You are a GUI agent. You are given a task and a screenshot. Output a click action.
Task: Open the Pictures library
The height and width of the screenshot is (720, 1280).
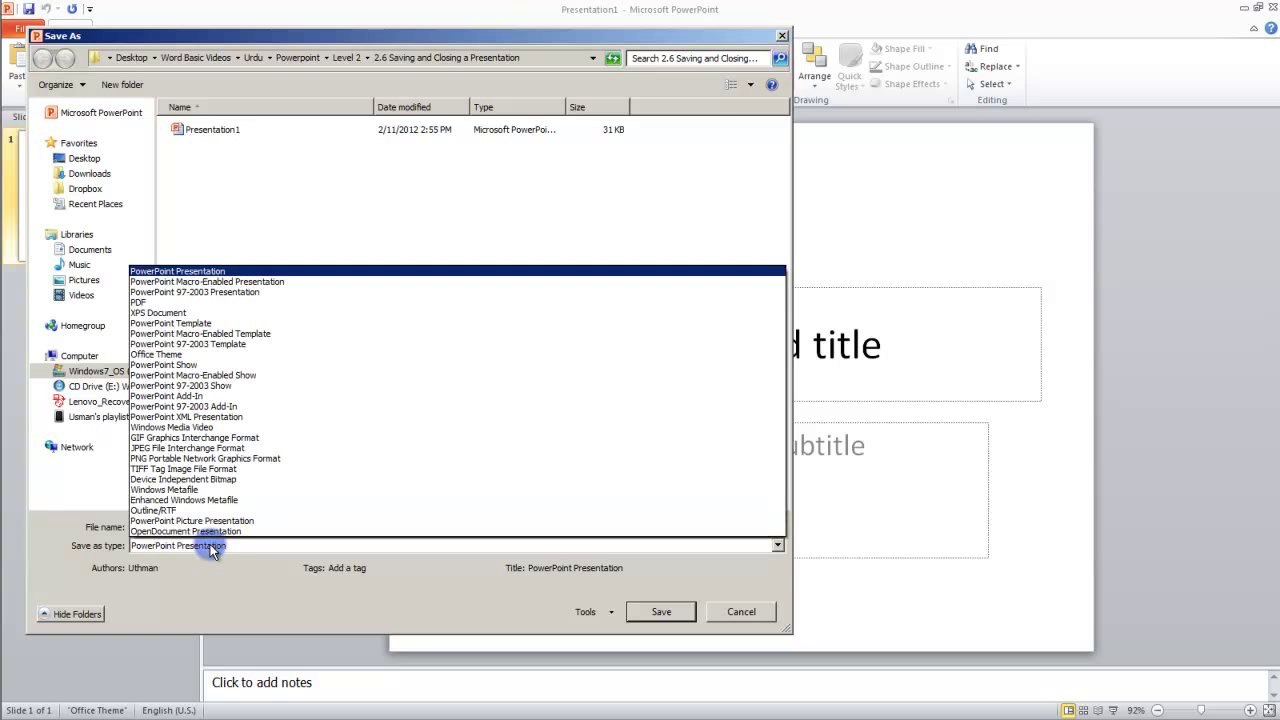77,280
